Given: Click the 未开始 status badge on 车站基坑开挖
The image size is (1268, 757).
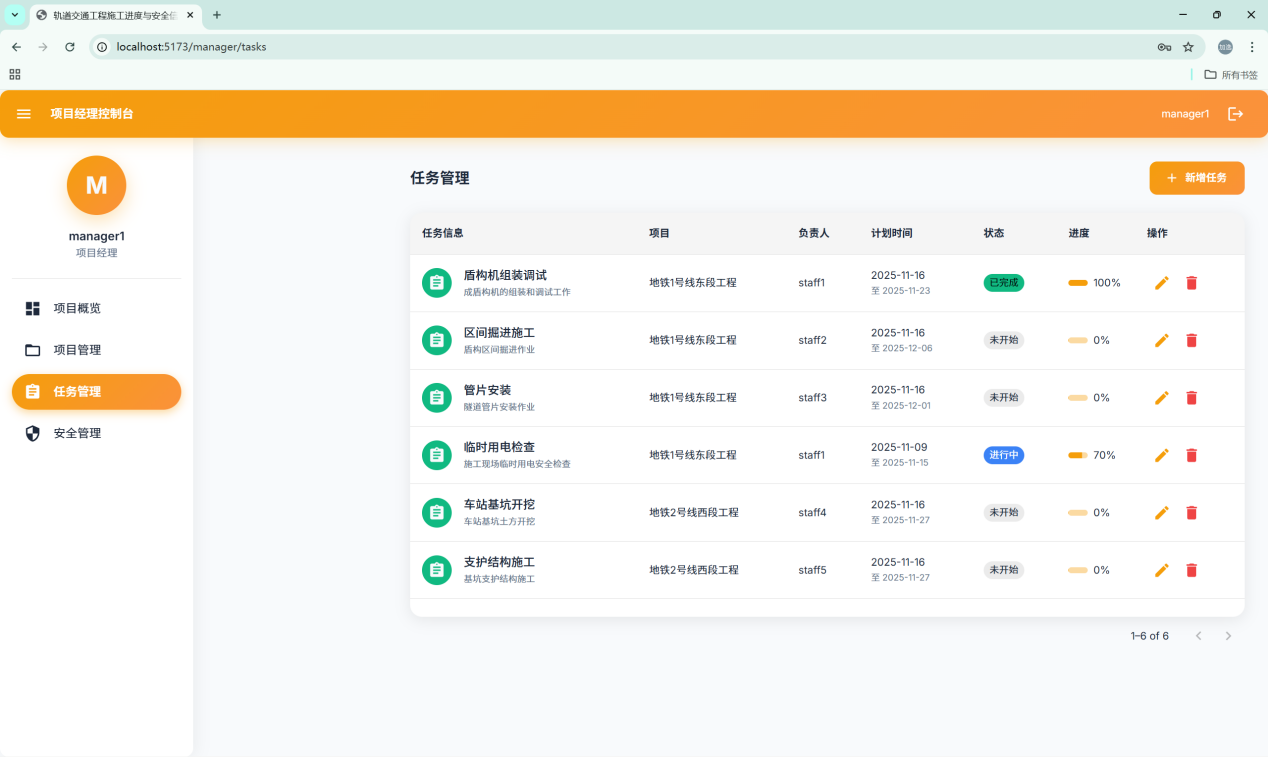Looking at the screenshot, I should point(1003,512).
